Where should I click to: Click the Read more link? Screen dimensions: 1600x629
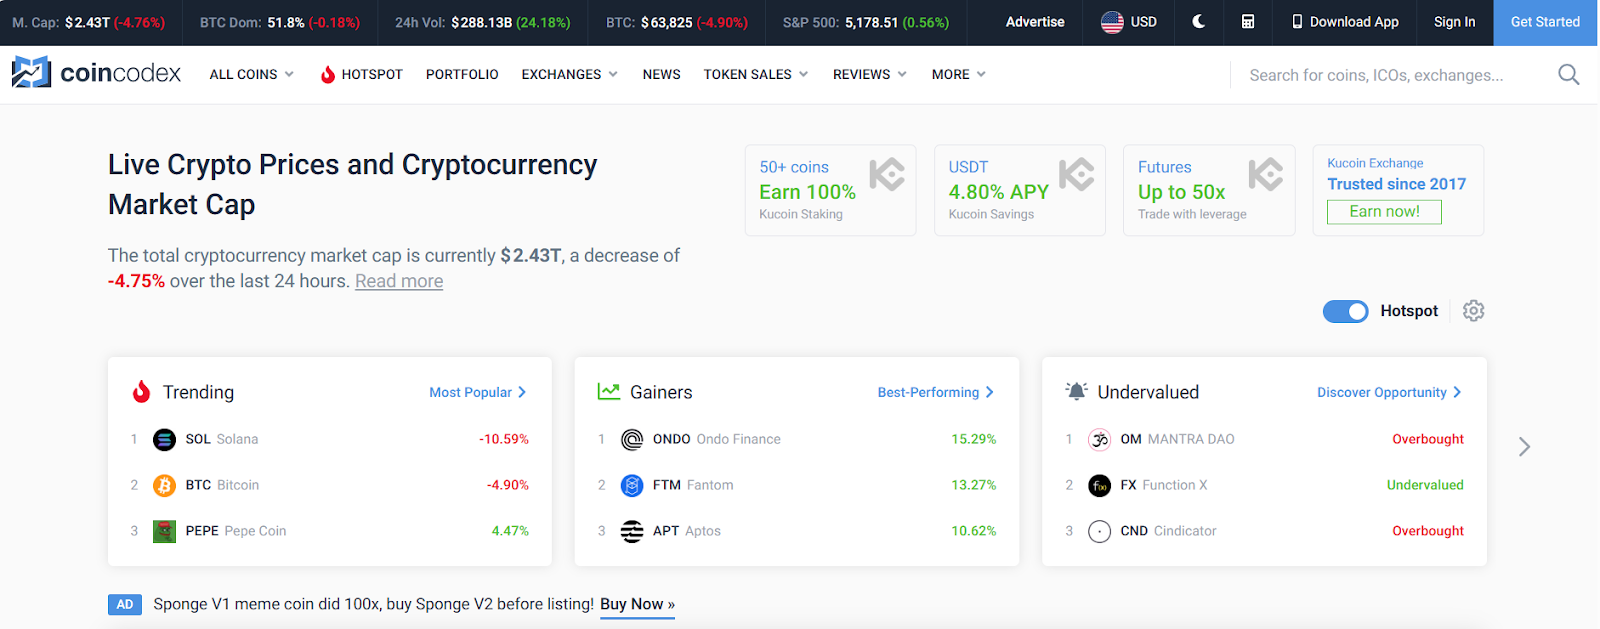tap(399, 281)
